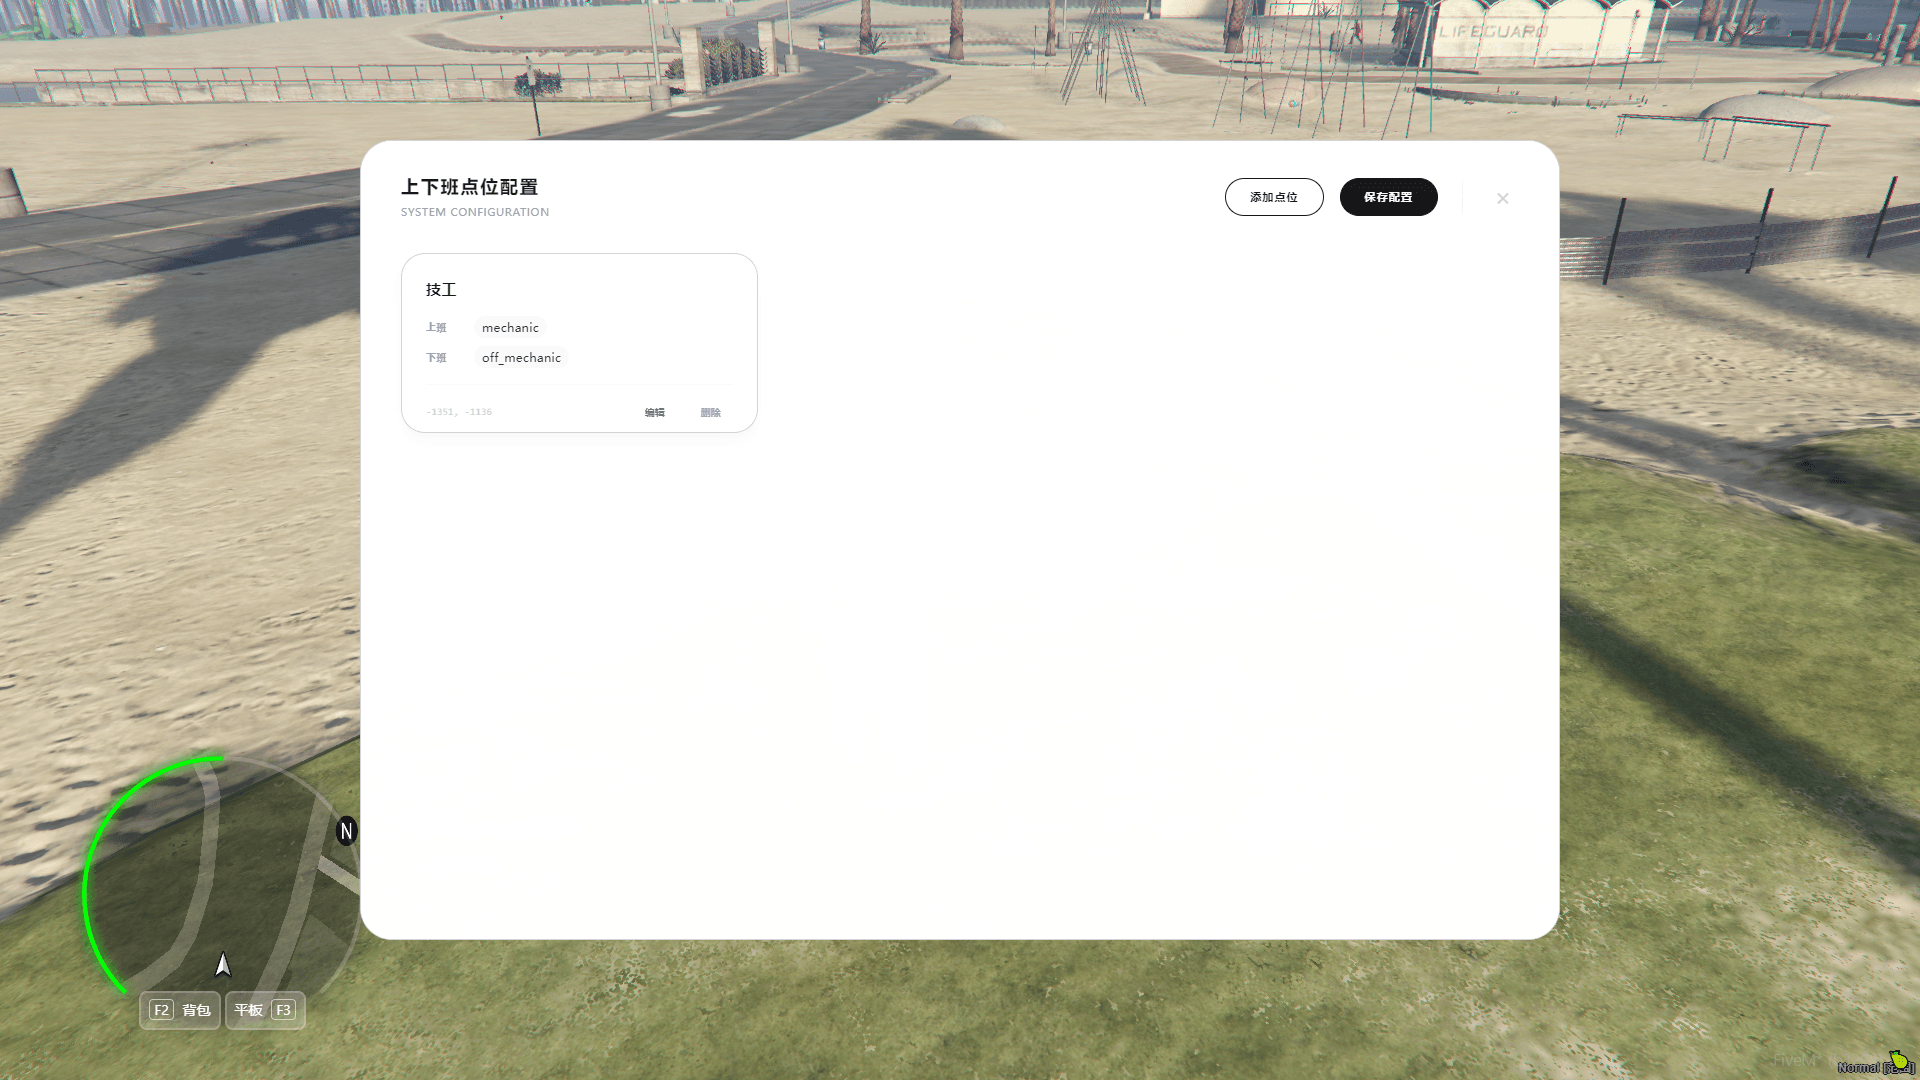Click the player arrow on minimap
Viewport: 1920px width, 1080px height.
pos(223,964)
